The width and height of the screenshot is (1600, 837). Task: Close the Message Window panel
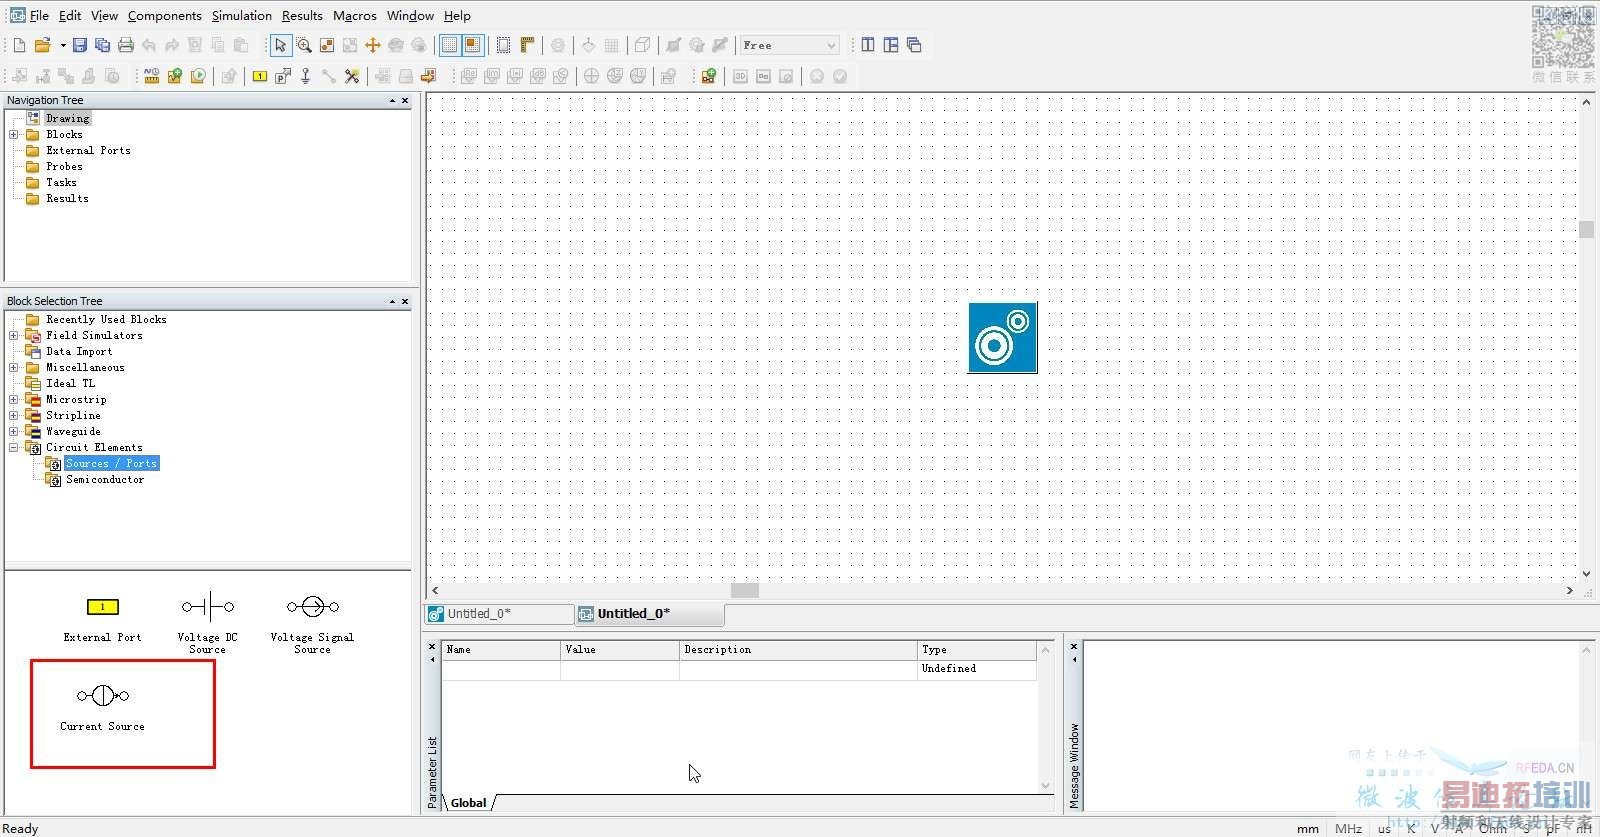point(1074,647)
